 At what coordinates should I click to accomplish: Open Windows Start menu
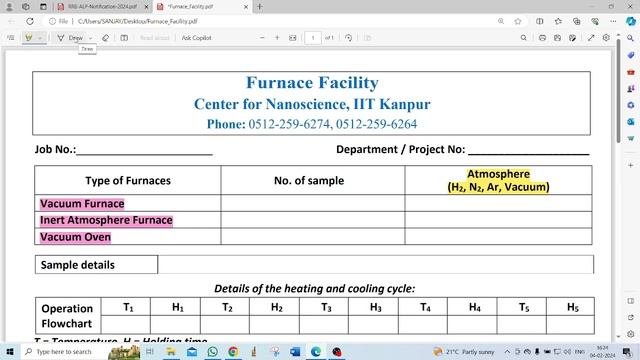(9, 351)
